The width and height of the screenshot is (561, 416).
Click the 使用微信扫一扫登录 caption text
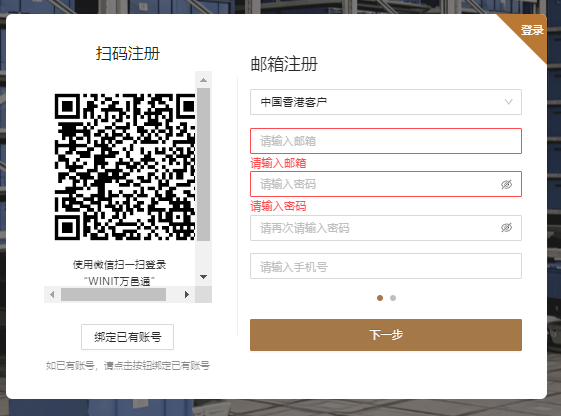click(x=119, y=265)
